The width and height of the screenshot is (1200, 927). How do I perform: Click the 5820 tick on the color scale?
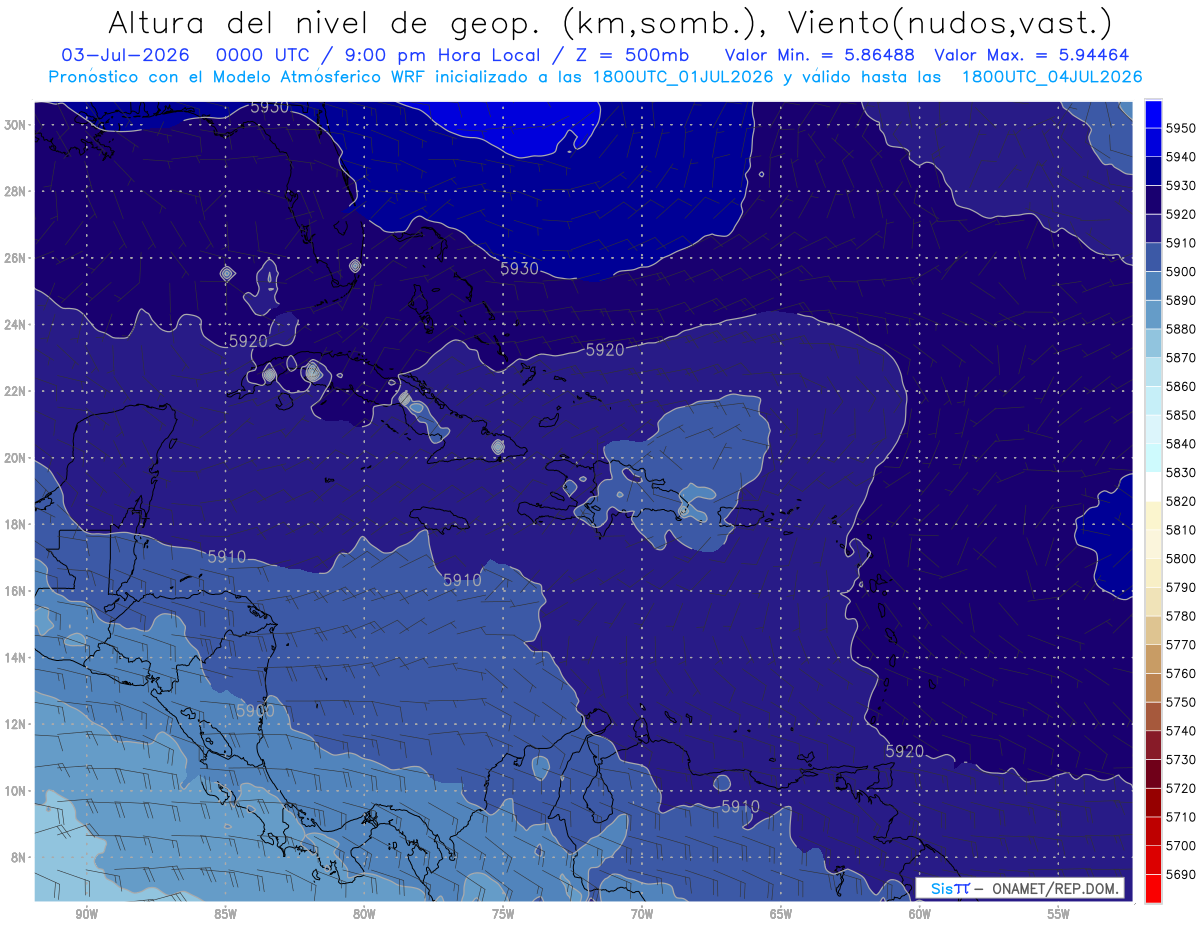click(x=1181, y=501)
